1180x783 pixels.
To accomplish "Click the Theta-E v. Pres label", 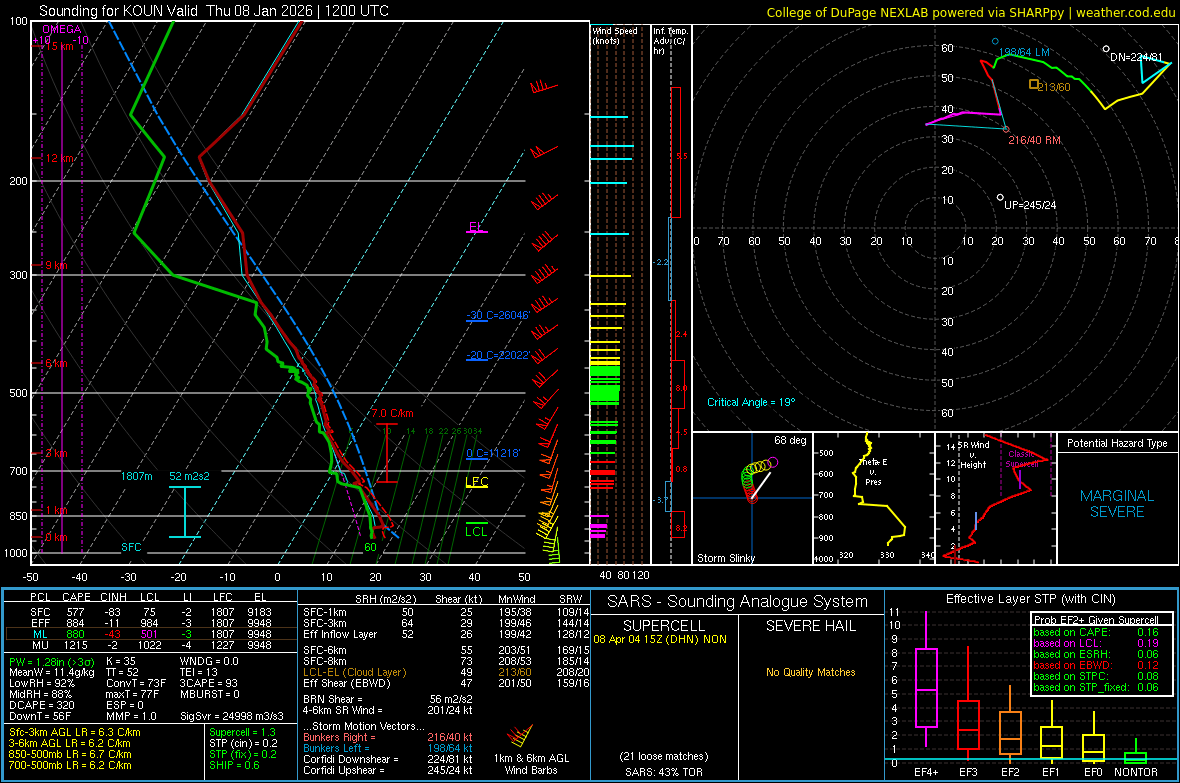I will point(873,471).
